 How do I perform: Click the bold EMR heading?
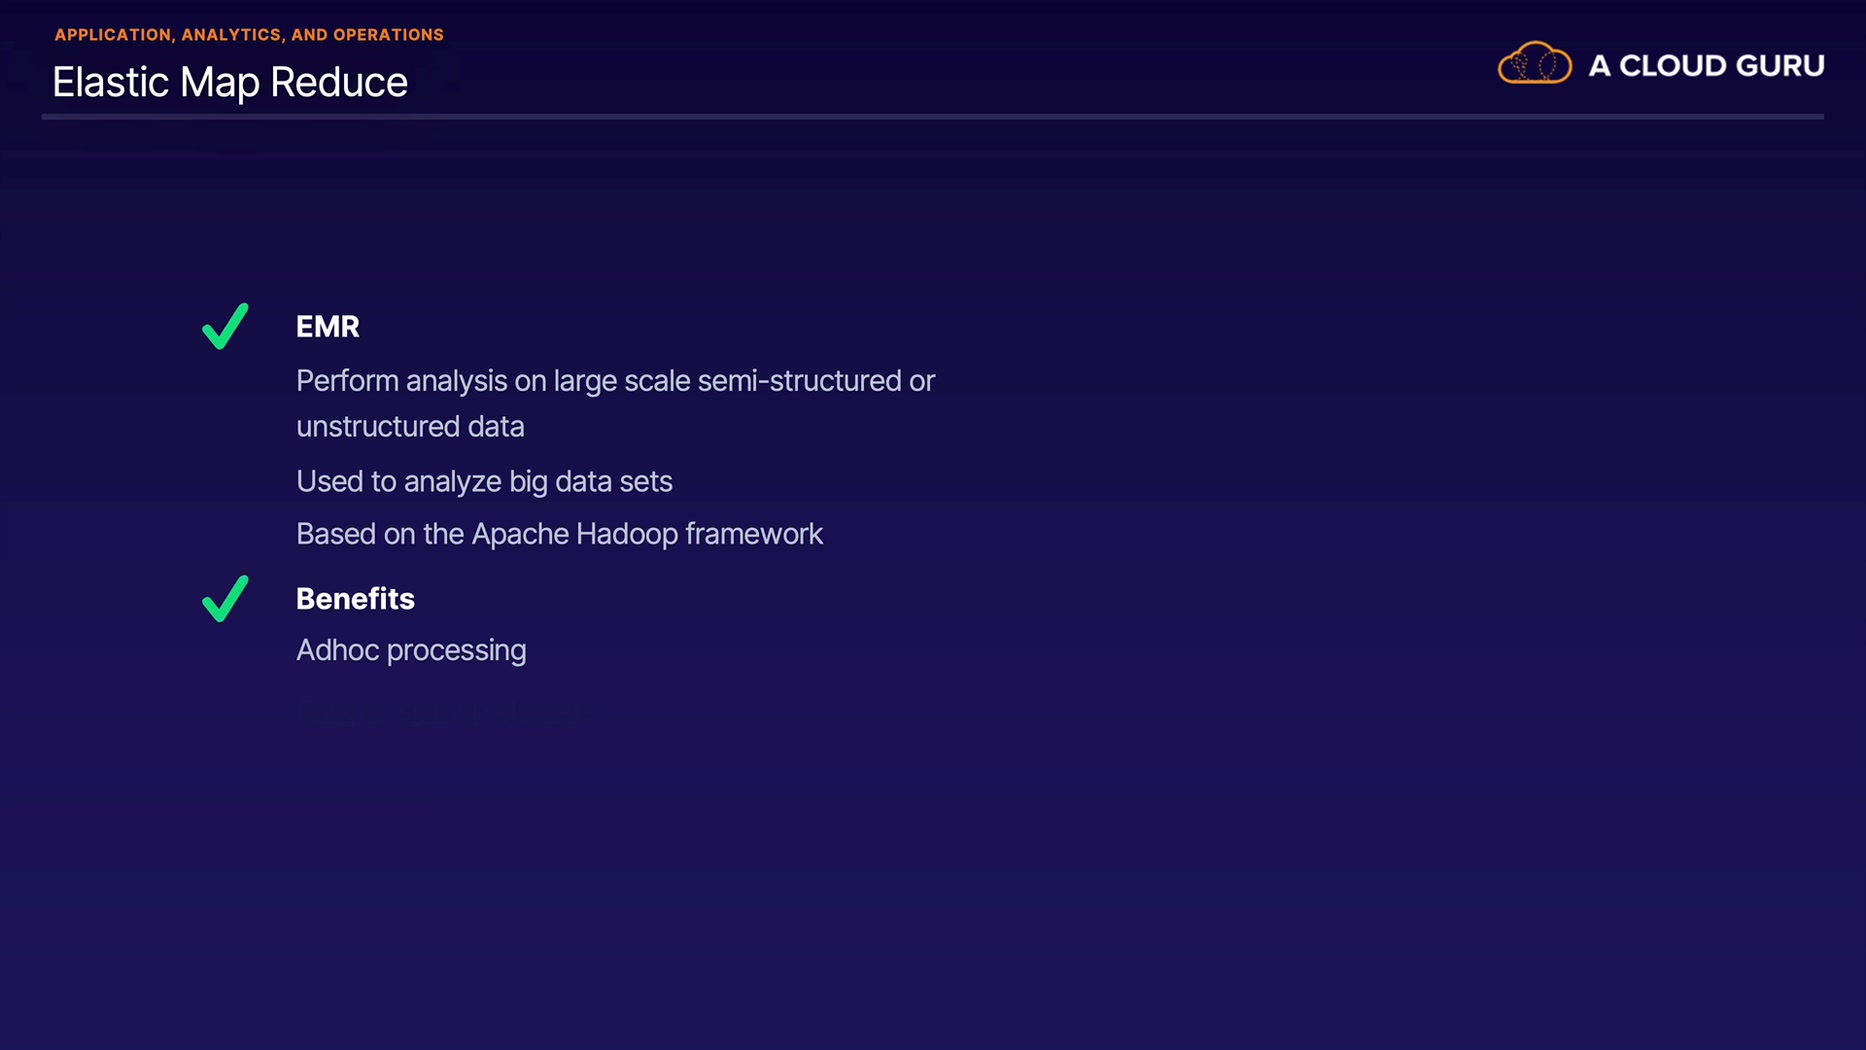327,327
